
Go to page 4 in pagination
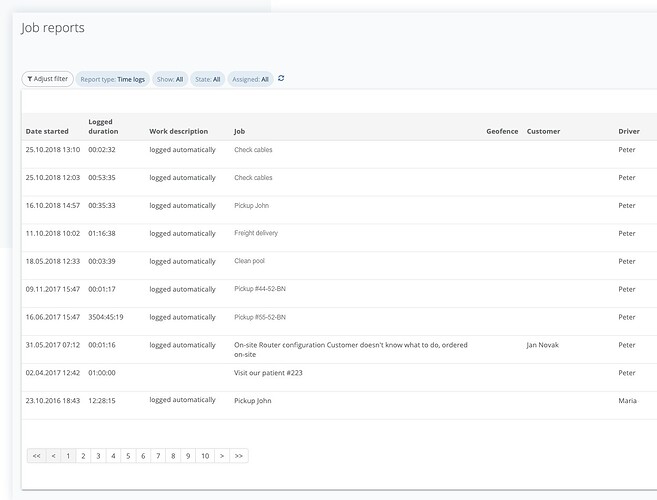(113, 456)
